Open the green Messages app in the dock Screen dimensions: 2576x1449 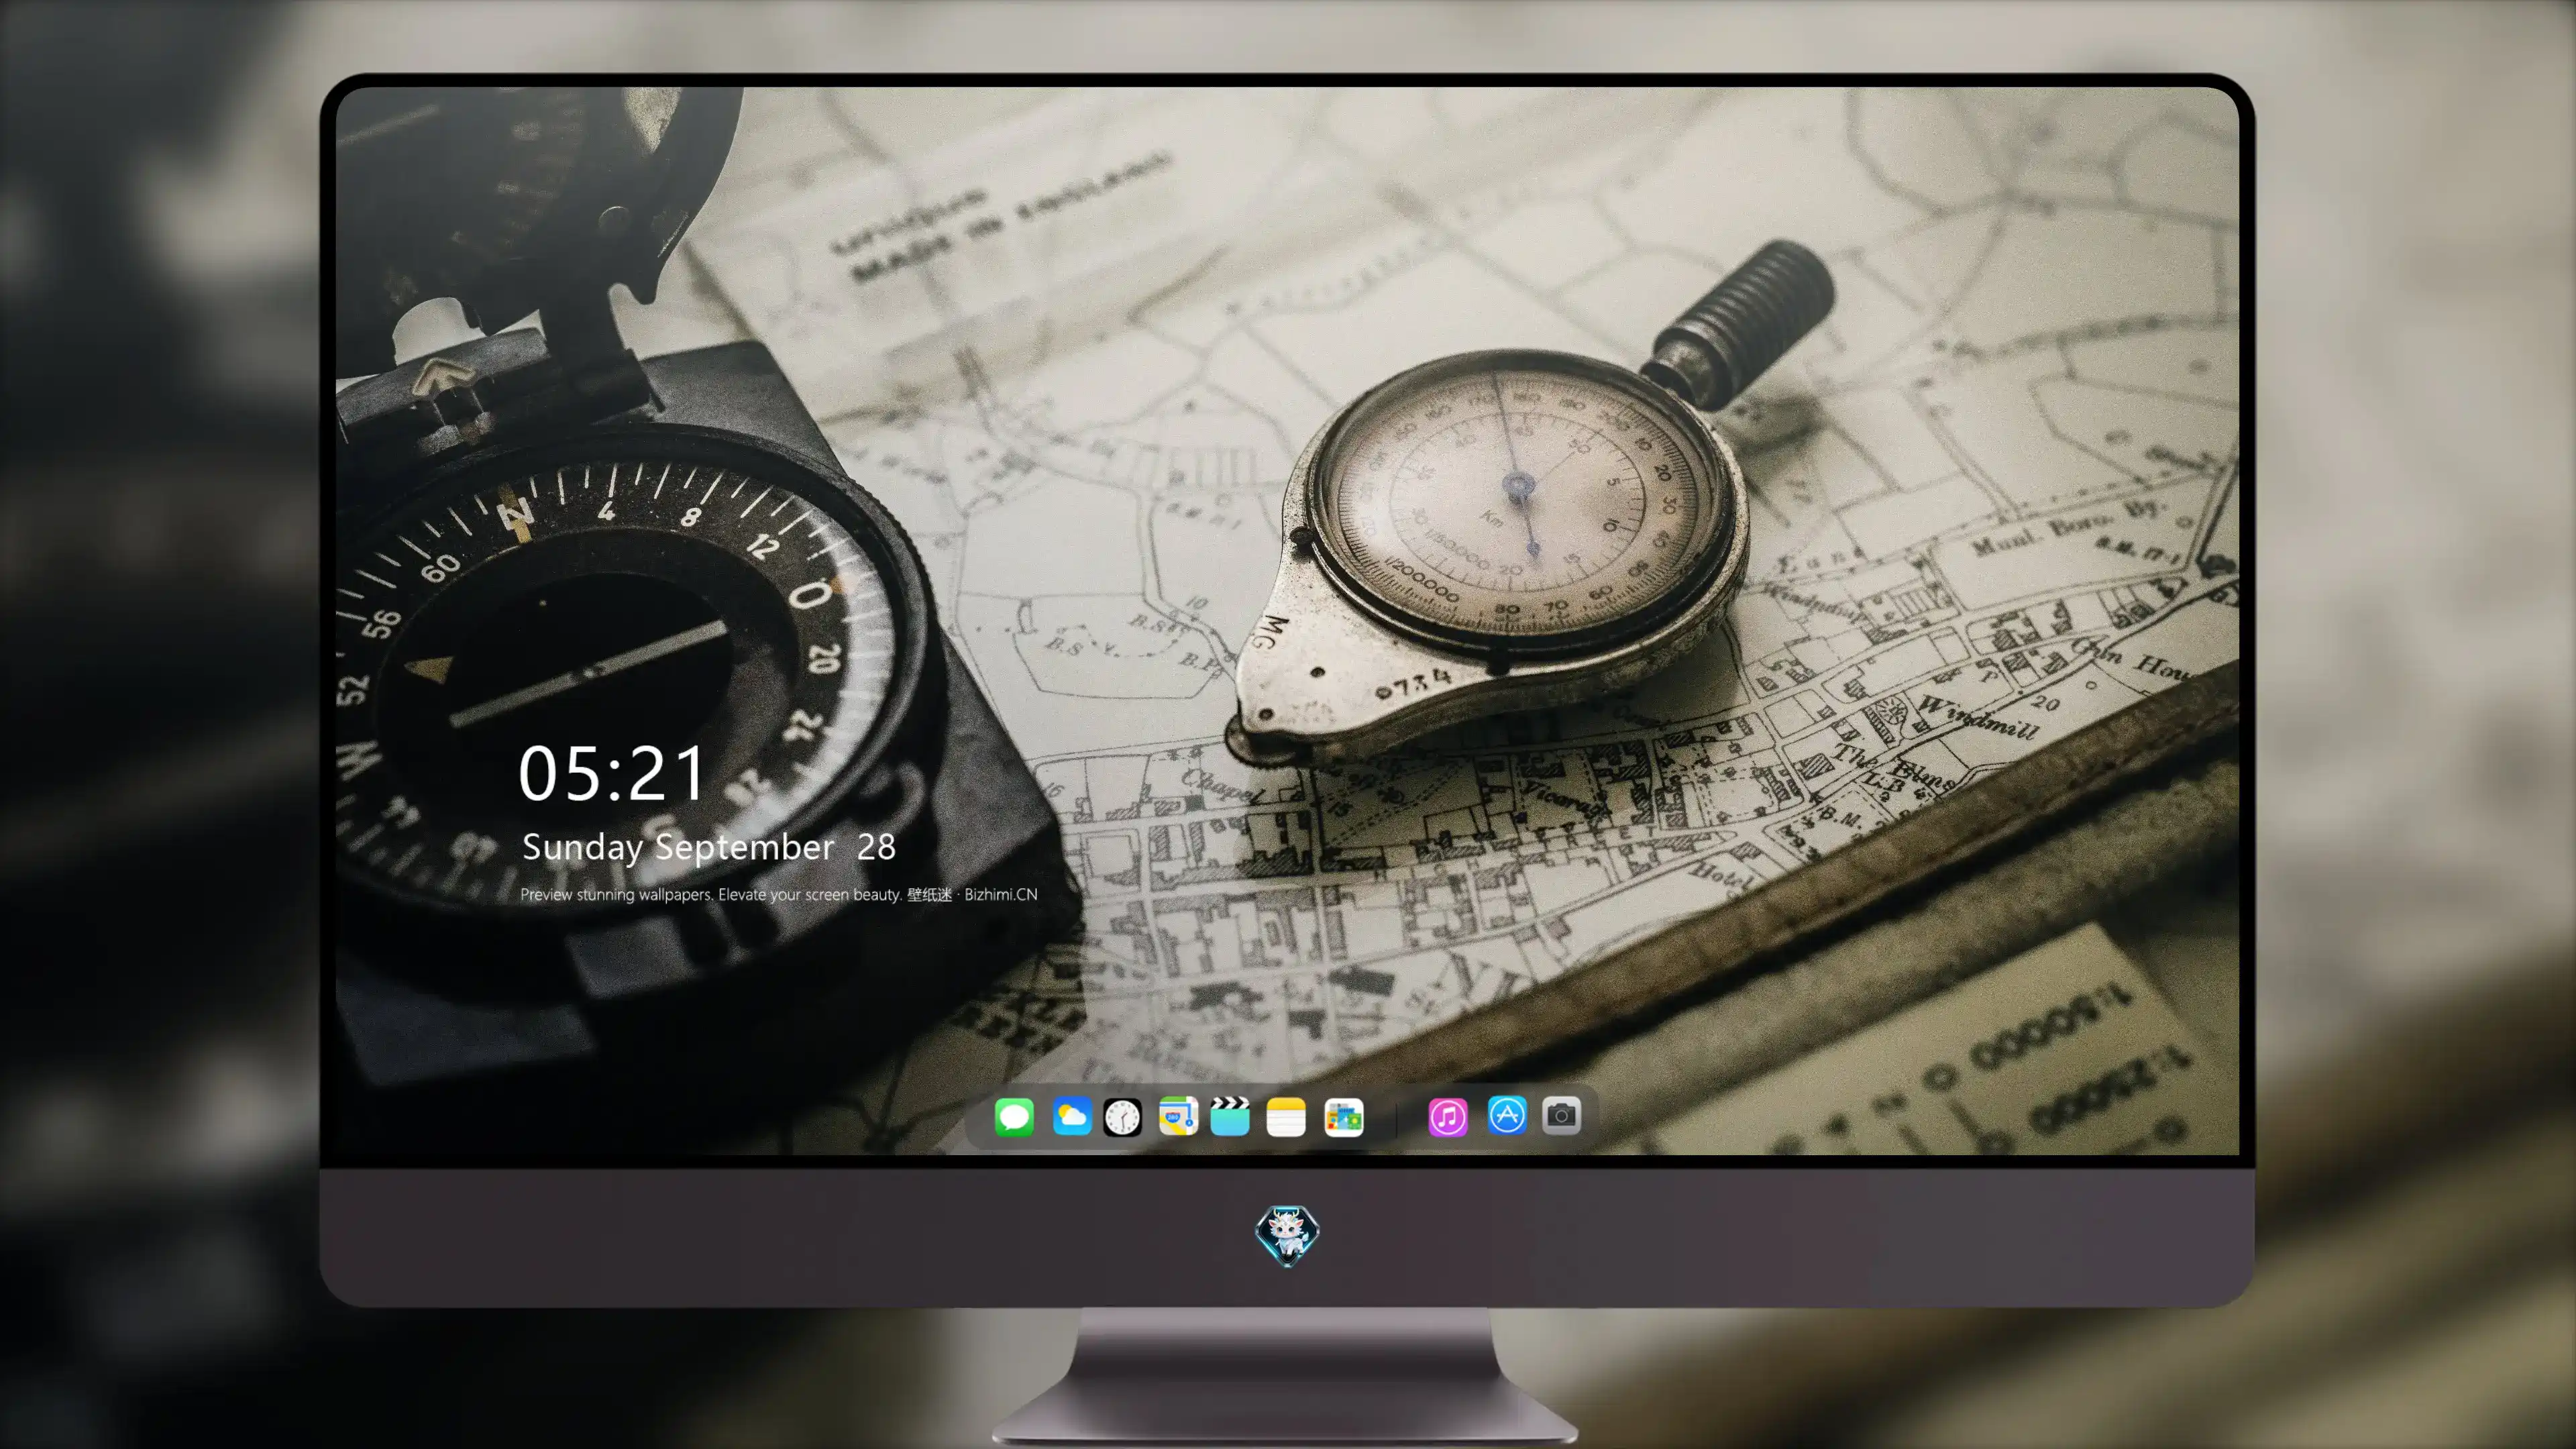(1014, 1116)
